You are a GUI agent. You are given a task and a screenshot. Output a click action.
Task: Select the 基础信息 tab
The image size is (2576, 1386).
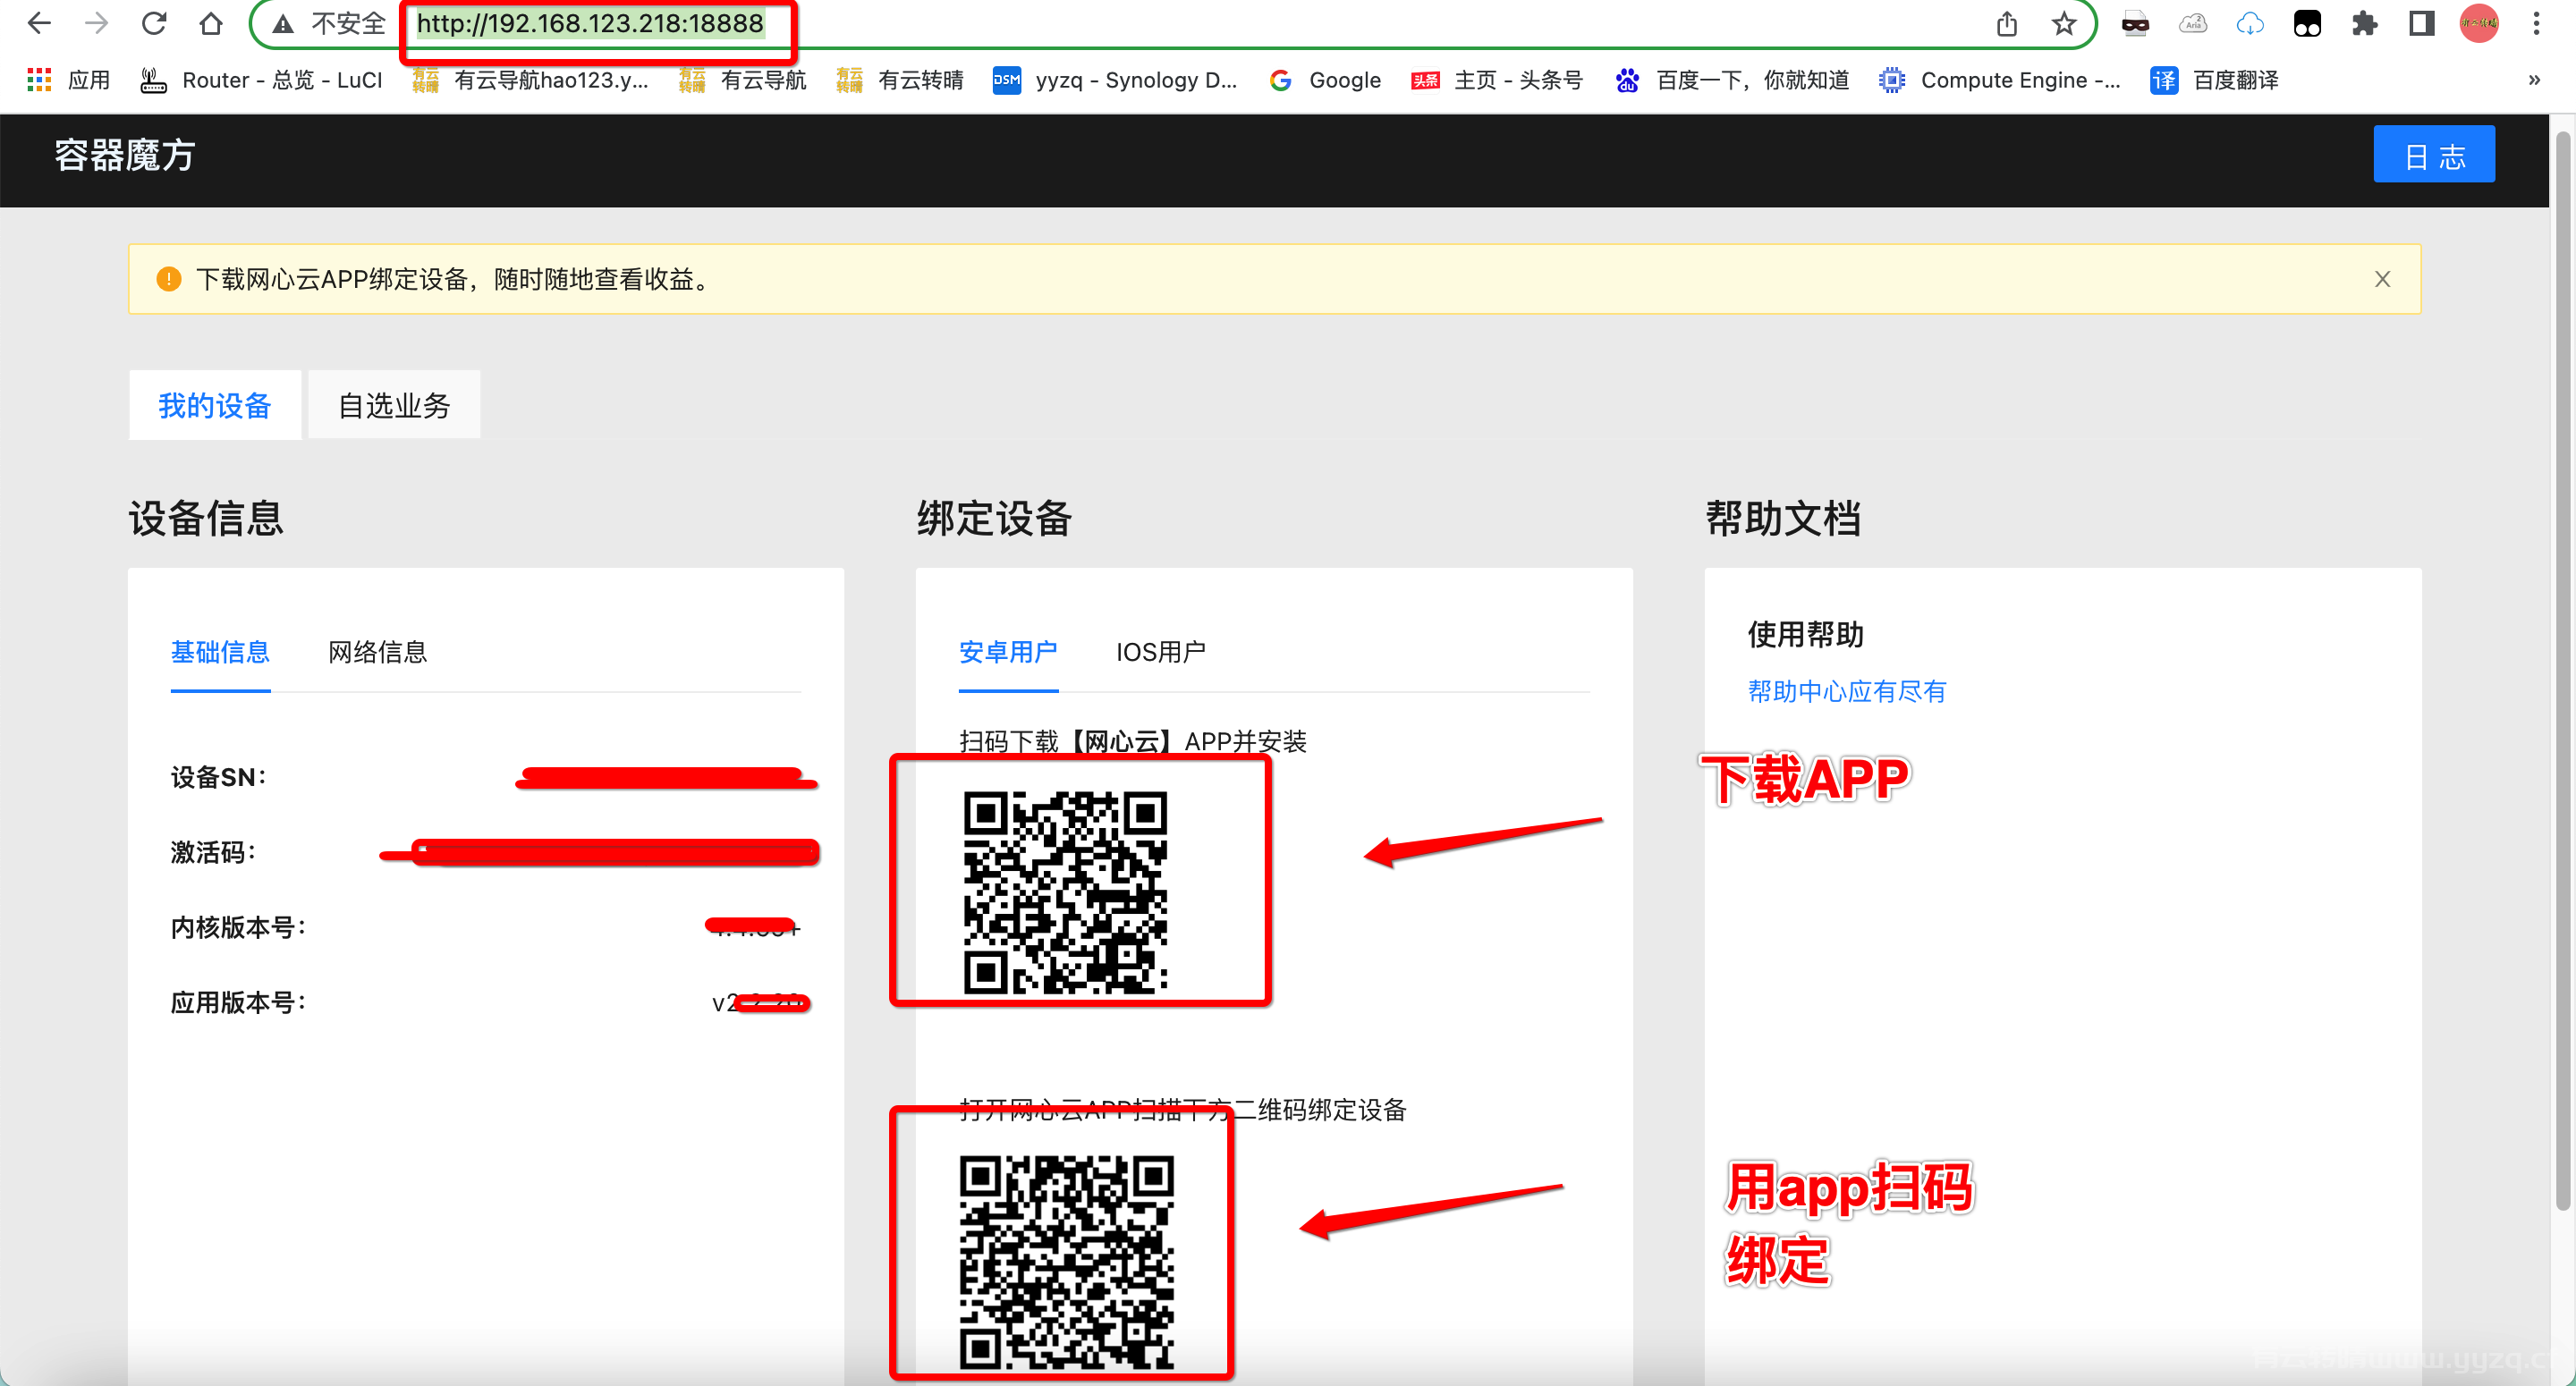coord(220,652)
